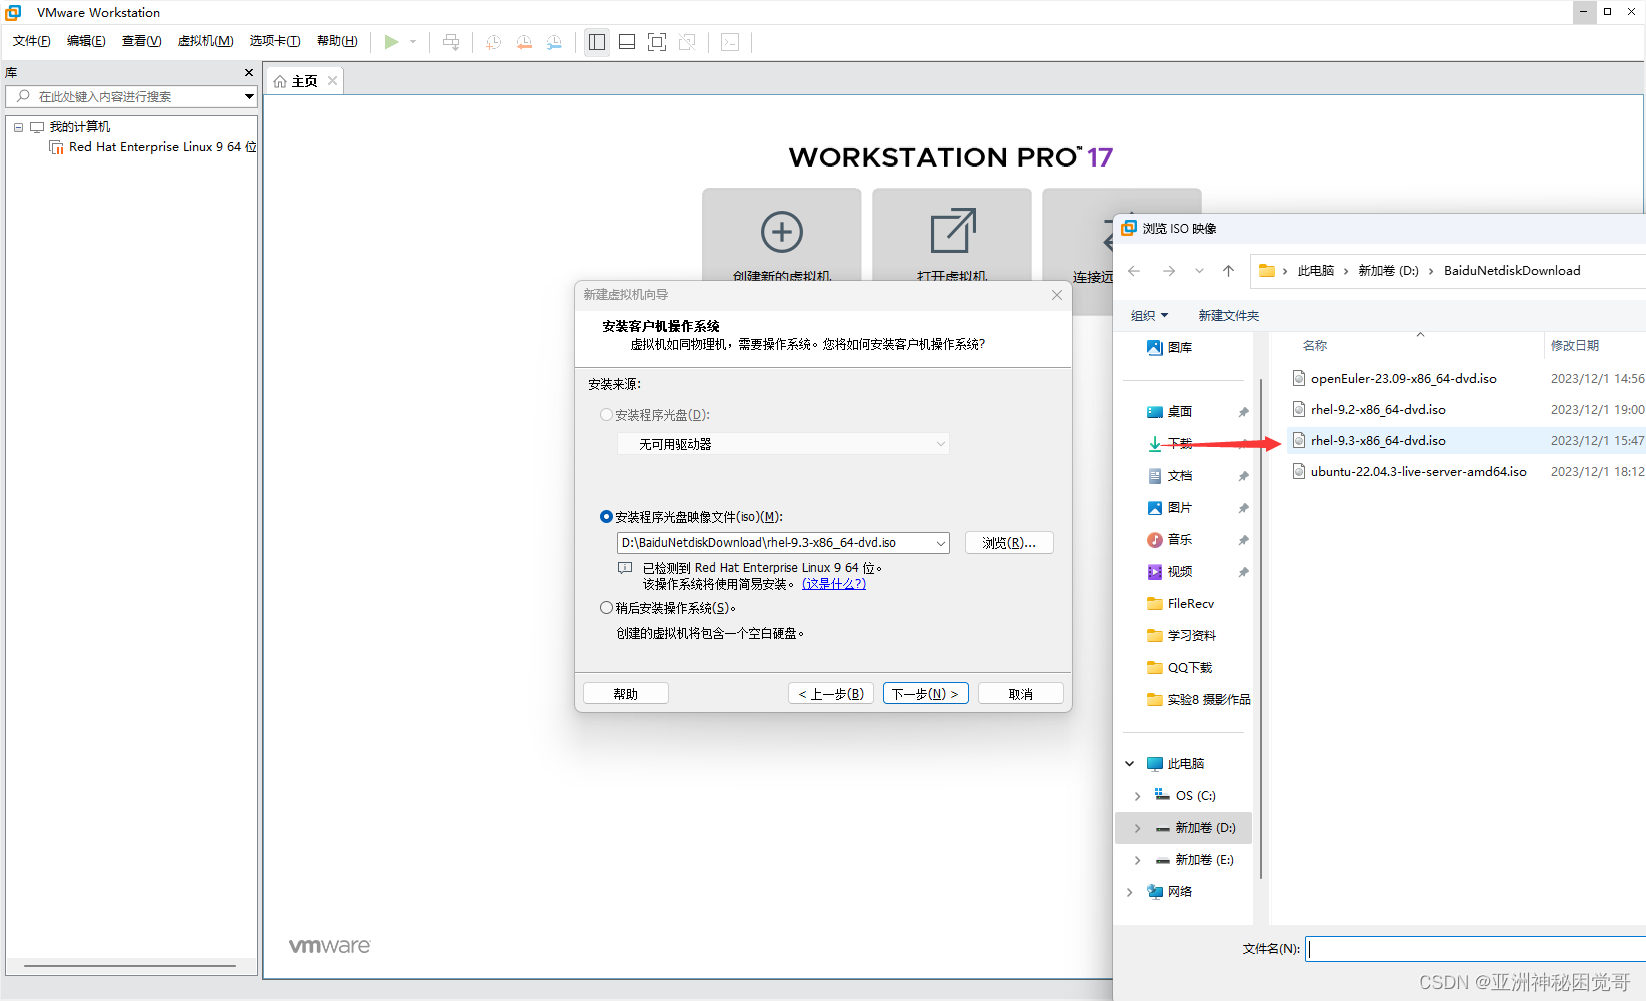Screen dimensions: 1646x1001
Task: Click the Unity mode toolbar icon
Action: pyautogui.click(x=687, y=42)
